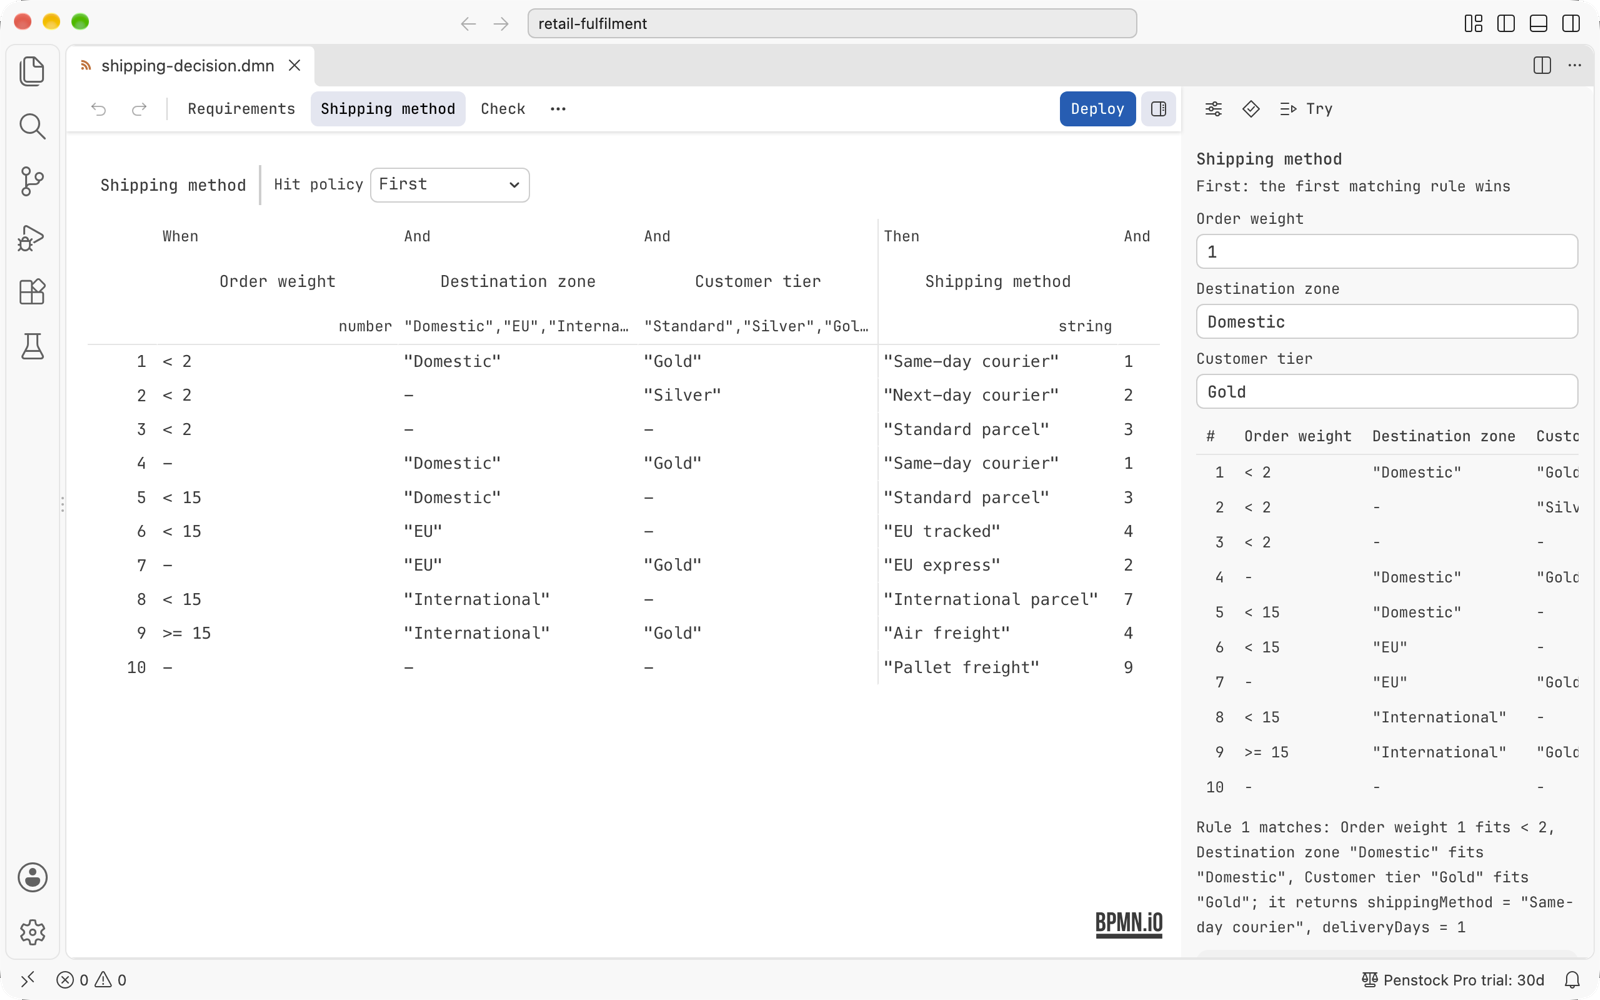Open the editor more actions menu
1600x1000 pixels.
point(1575,65)
